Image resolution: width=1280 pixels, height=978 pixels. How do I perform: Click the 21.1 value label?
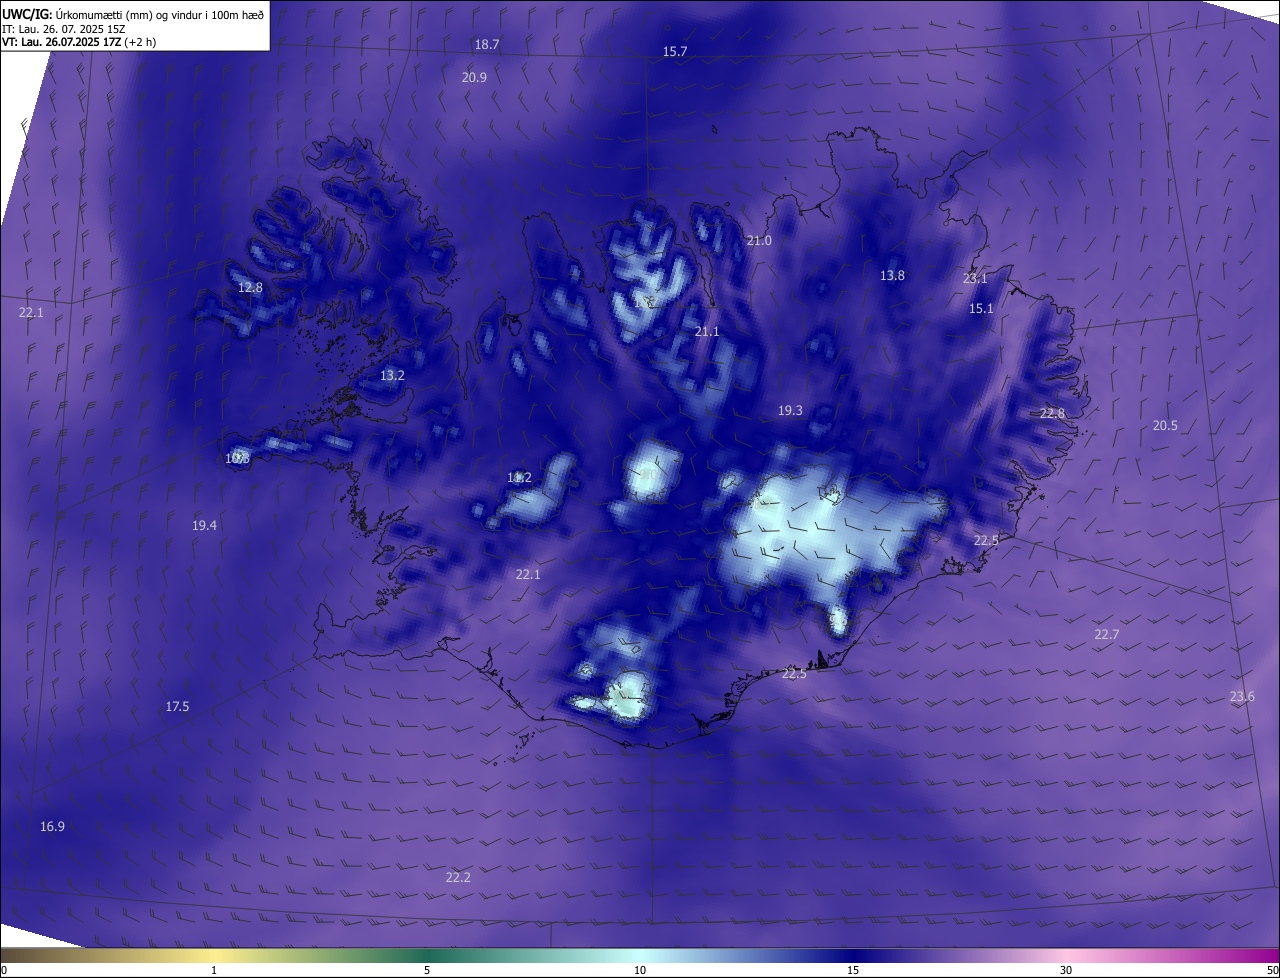click(707, 331)
